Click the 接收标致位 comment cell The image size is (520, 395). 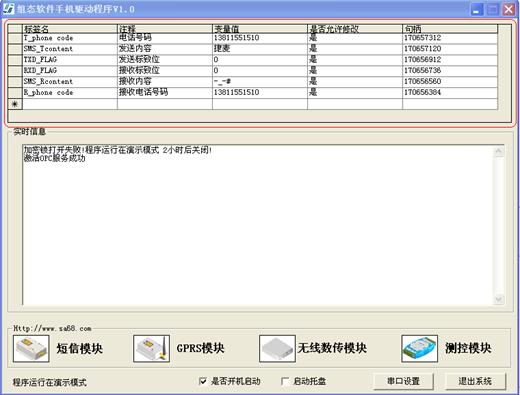[165, 71]
